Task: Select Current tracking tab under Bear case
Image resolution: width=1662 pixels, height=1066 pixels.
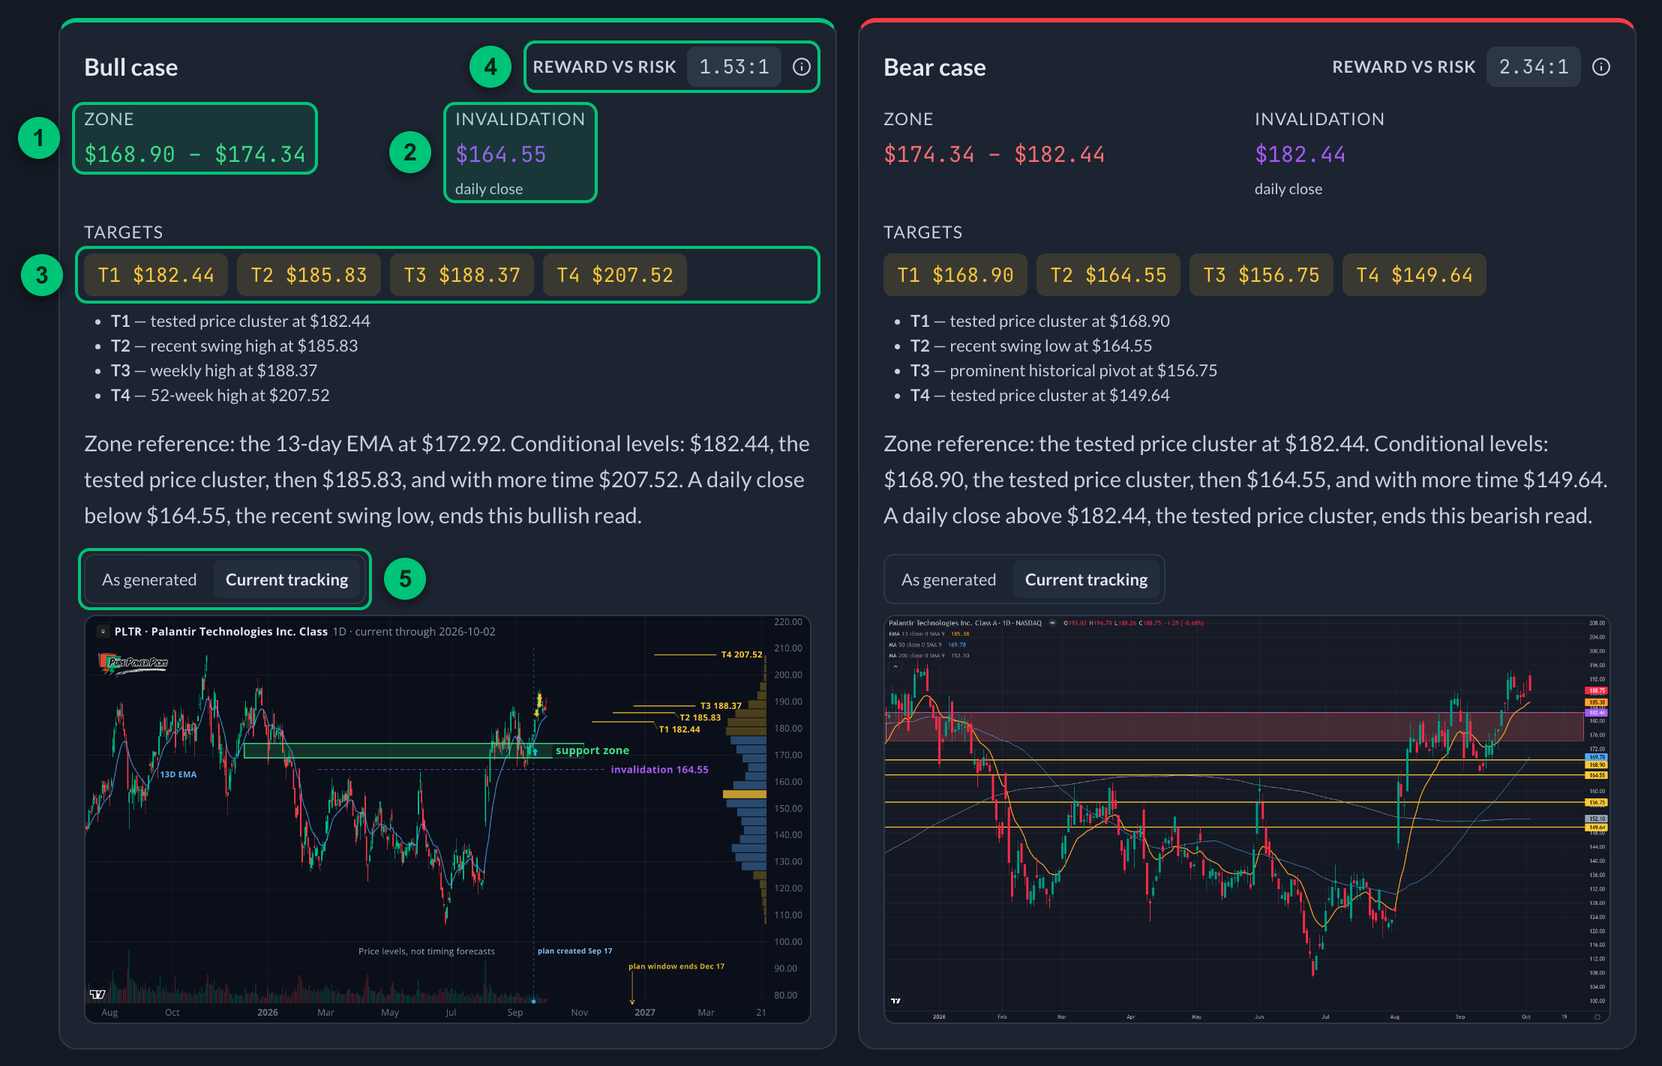Action: 1086,579
